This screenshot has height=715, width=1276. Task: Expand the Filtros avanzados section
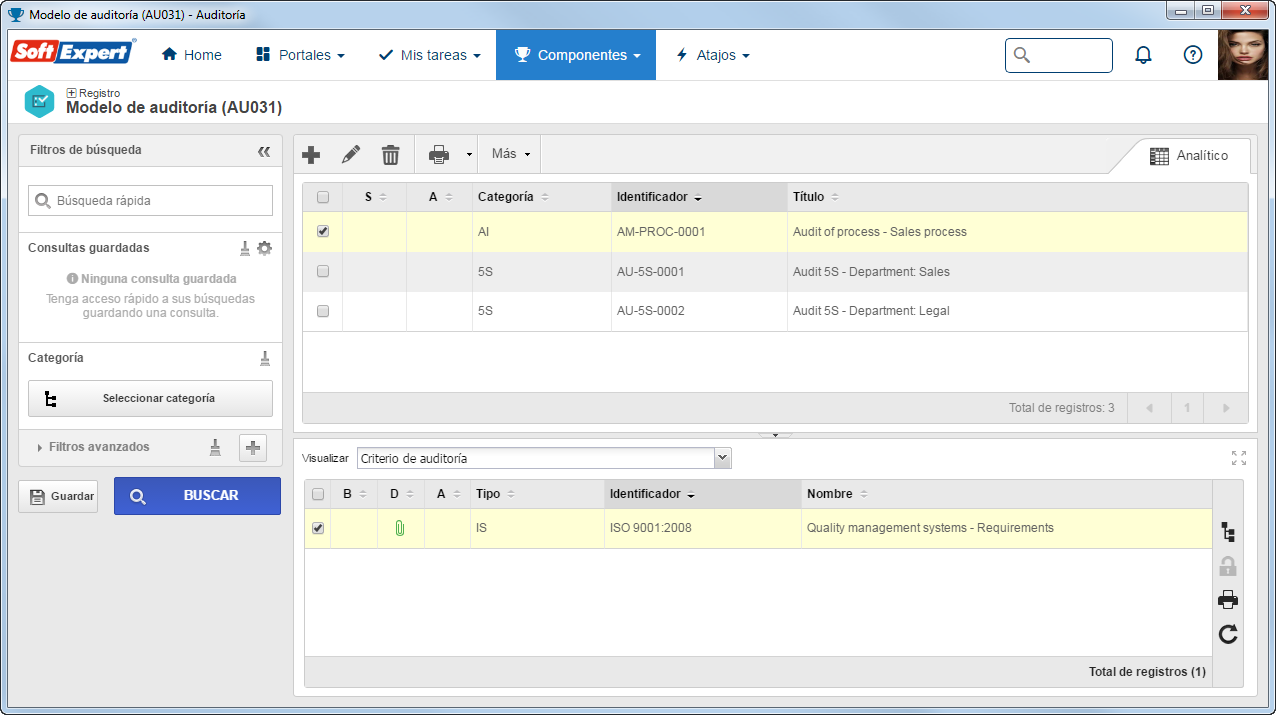[93, 447]
